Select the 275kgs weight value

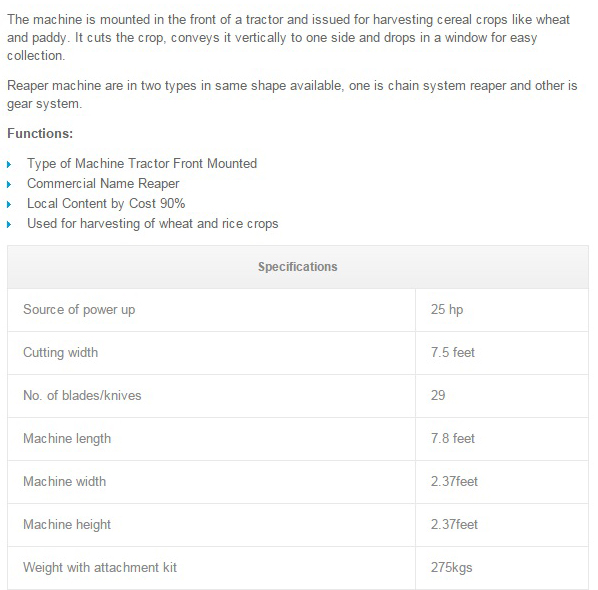pyautogui.click(x=452, y=567)
